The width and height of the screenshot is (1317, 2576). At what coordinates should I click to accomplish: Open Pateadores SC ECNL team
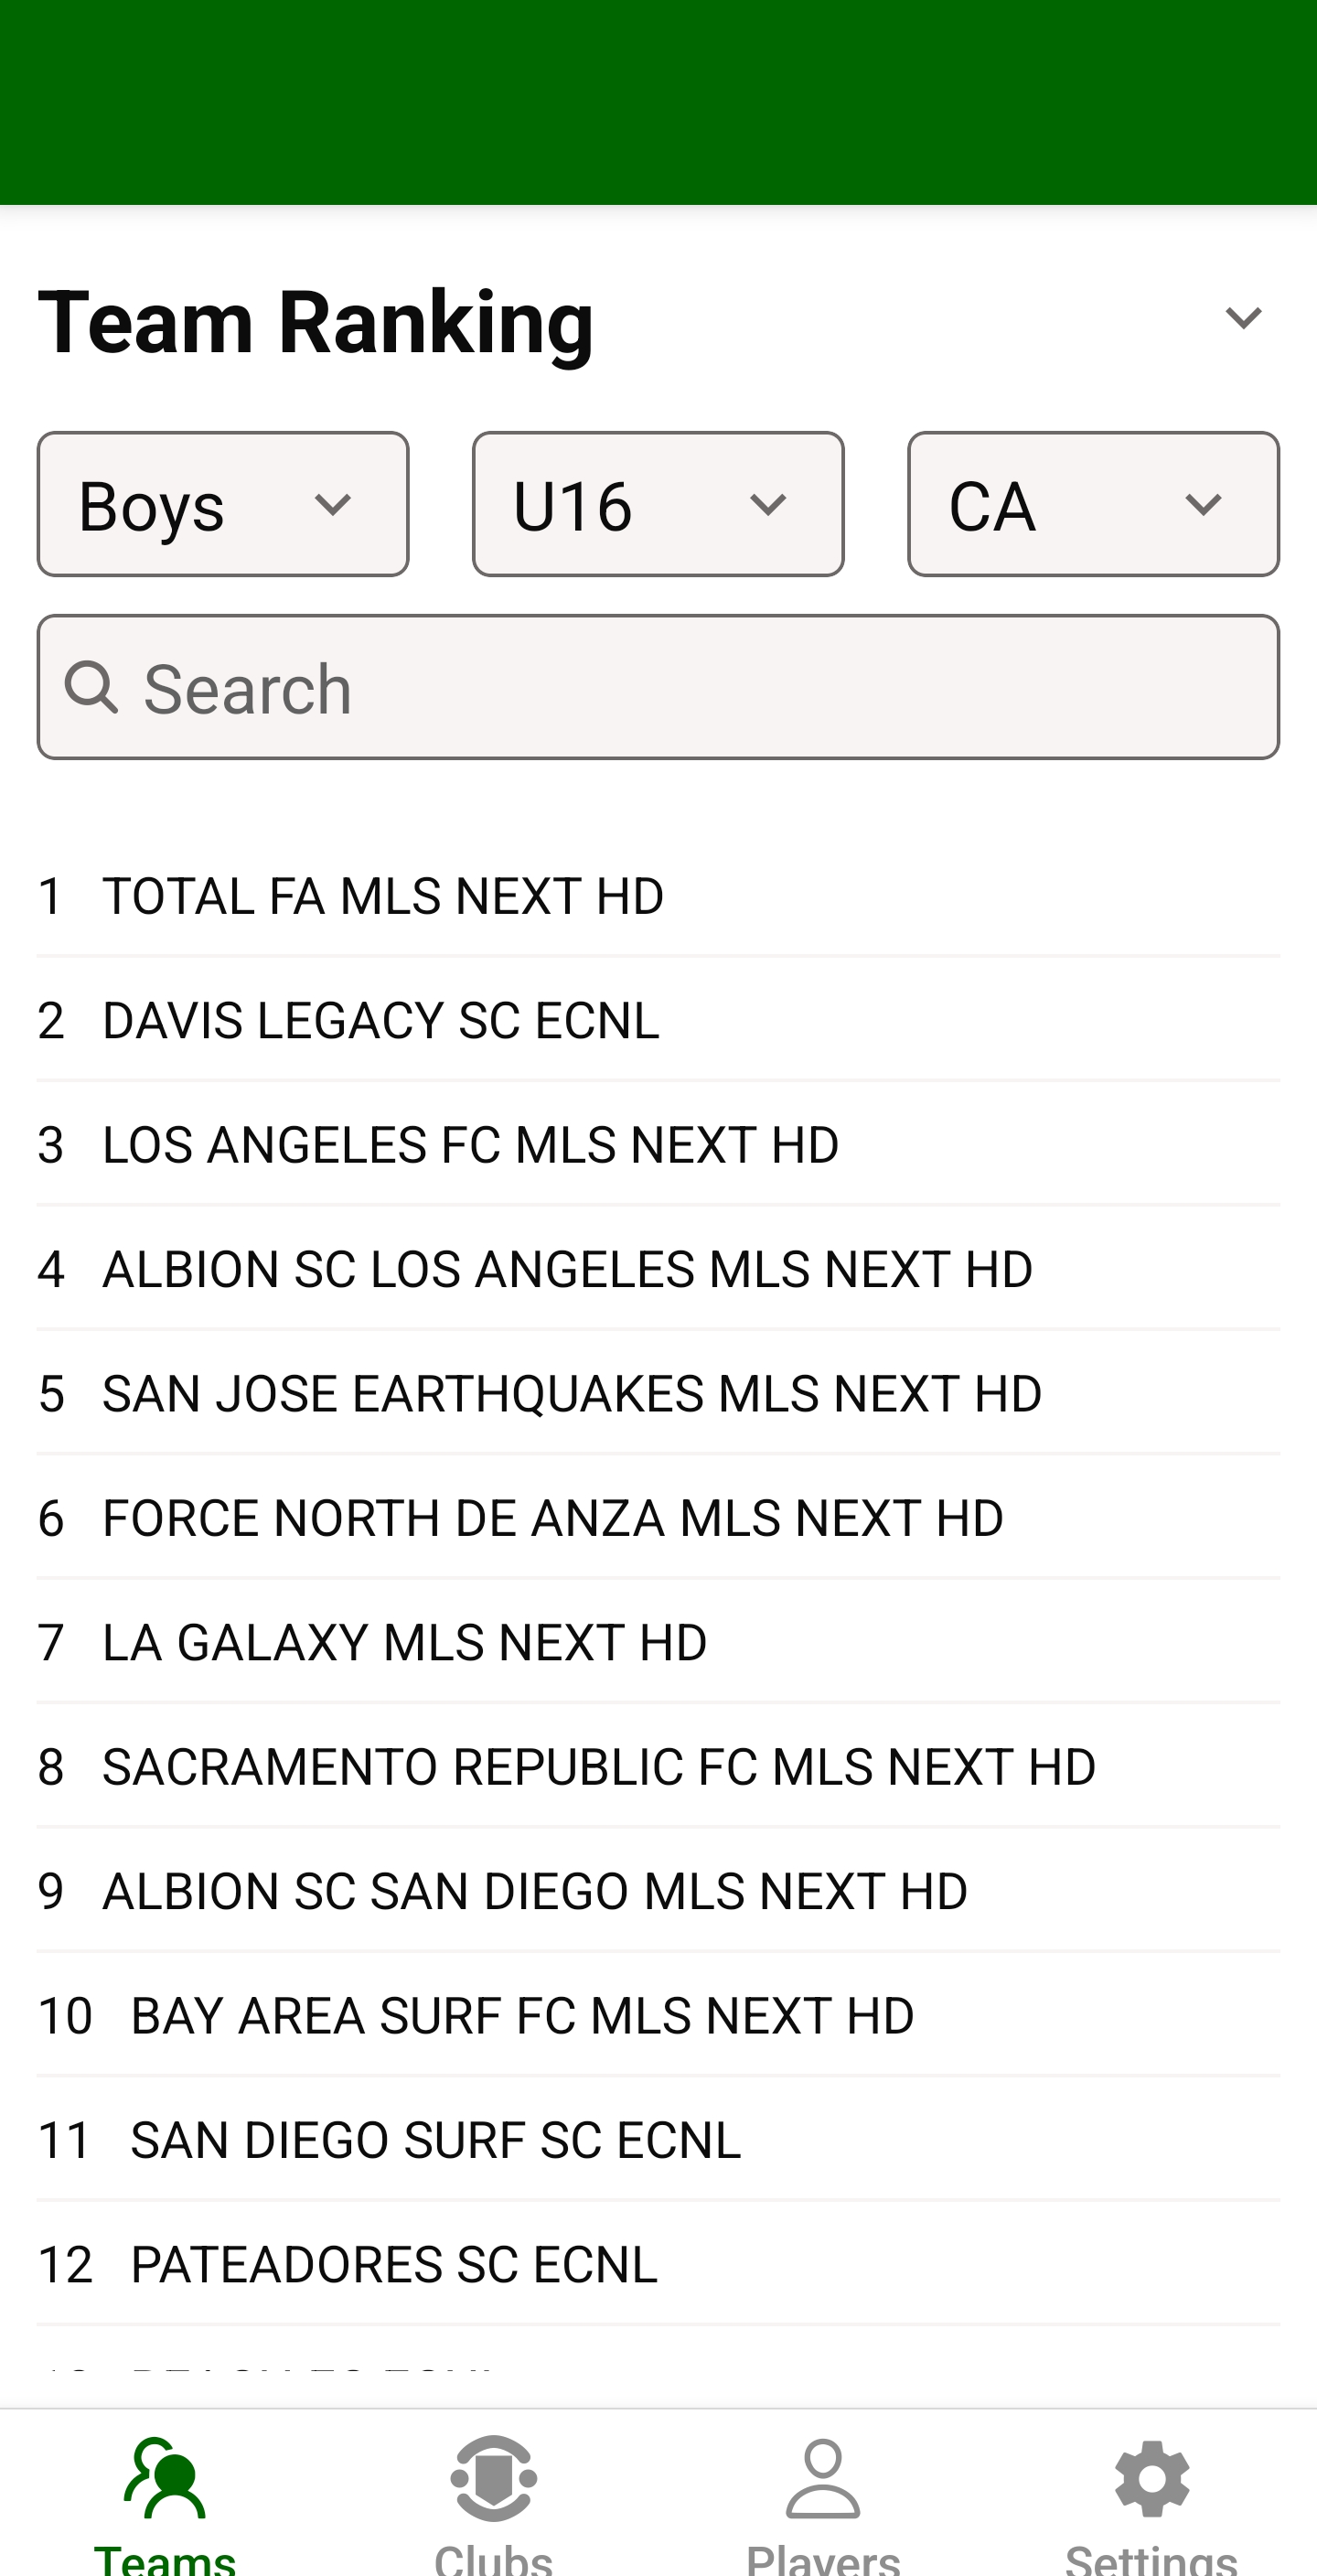point(394,2265)
